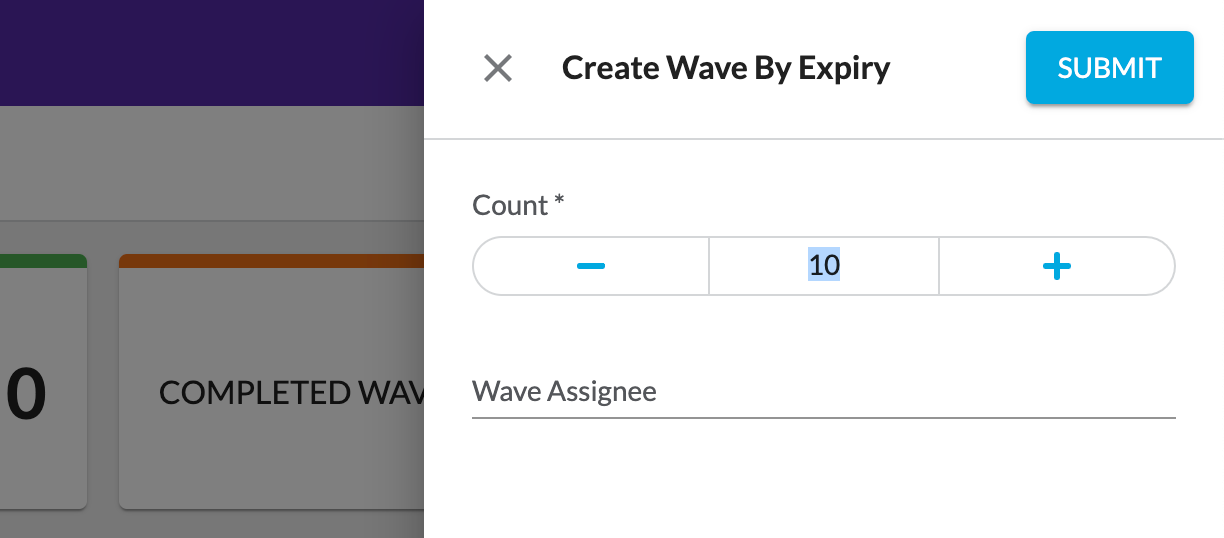The image size is (1224, 538).
Task: Click the Count field label
Action: (x=510, y=205)
